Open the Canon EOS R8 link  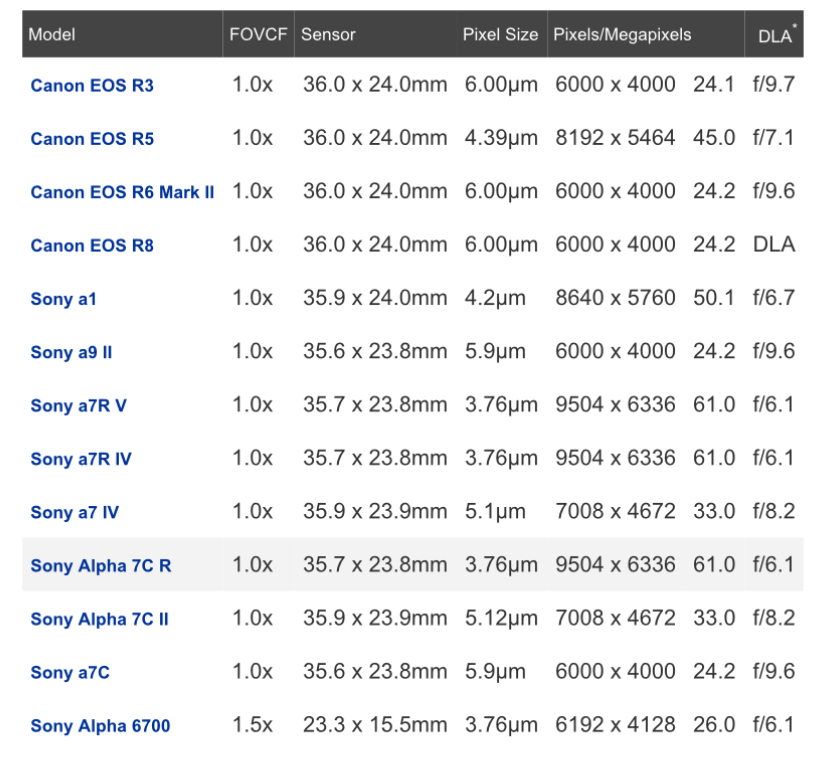(92, 245)
